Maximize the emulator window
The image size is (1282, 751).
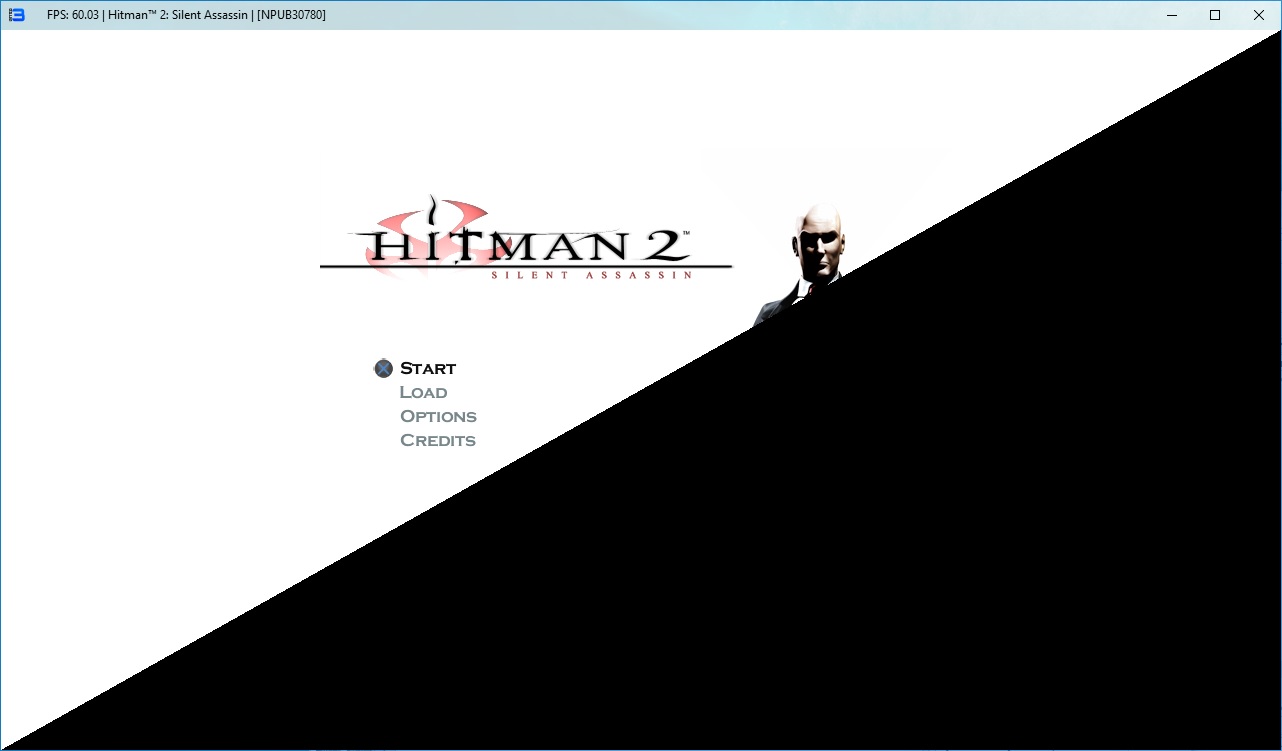click(1215, 15)
